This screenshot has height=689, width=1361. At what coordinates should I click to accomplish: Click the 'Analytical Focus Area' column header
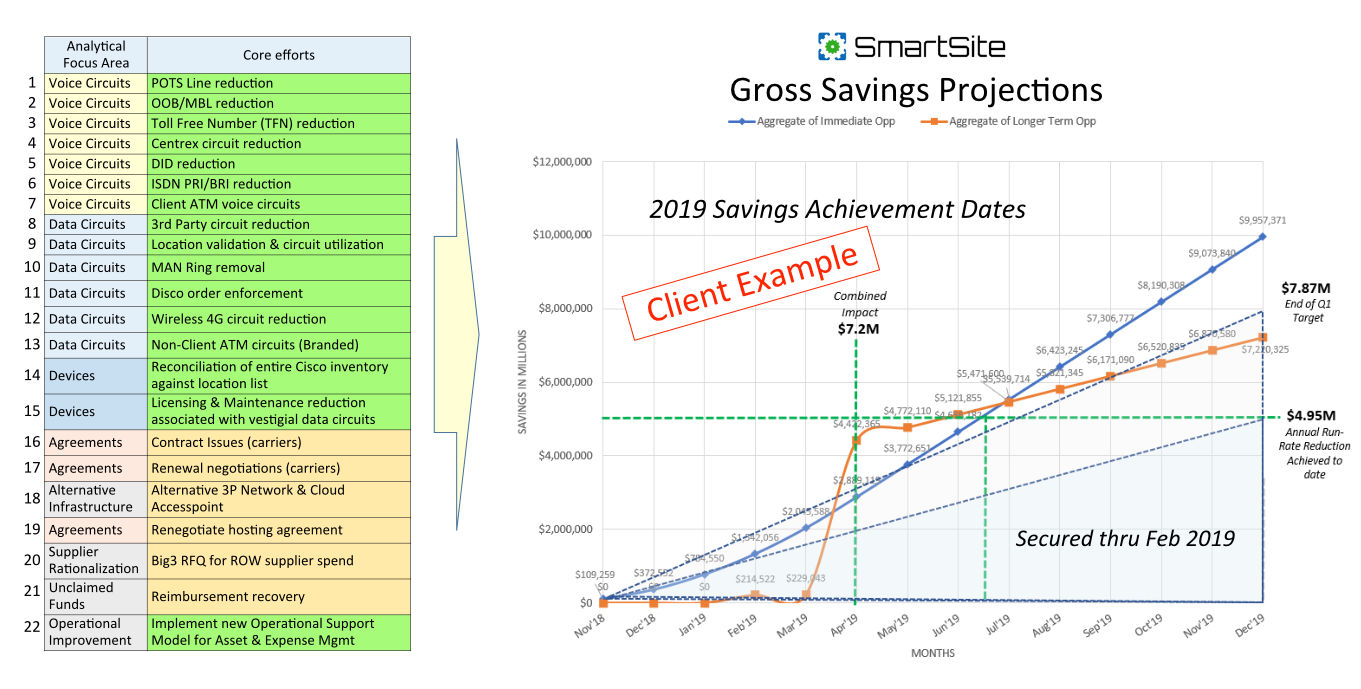tap(96, 54)
